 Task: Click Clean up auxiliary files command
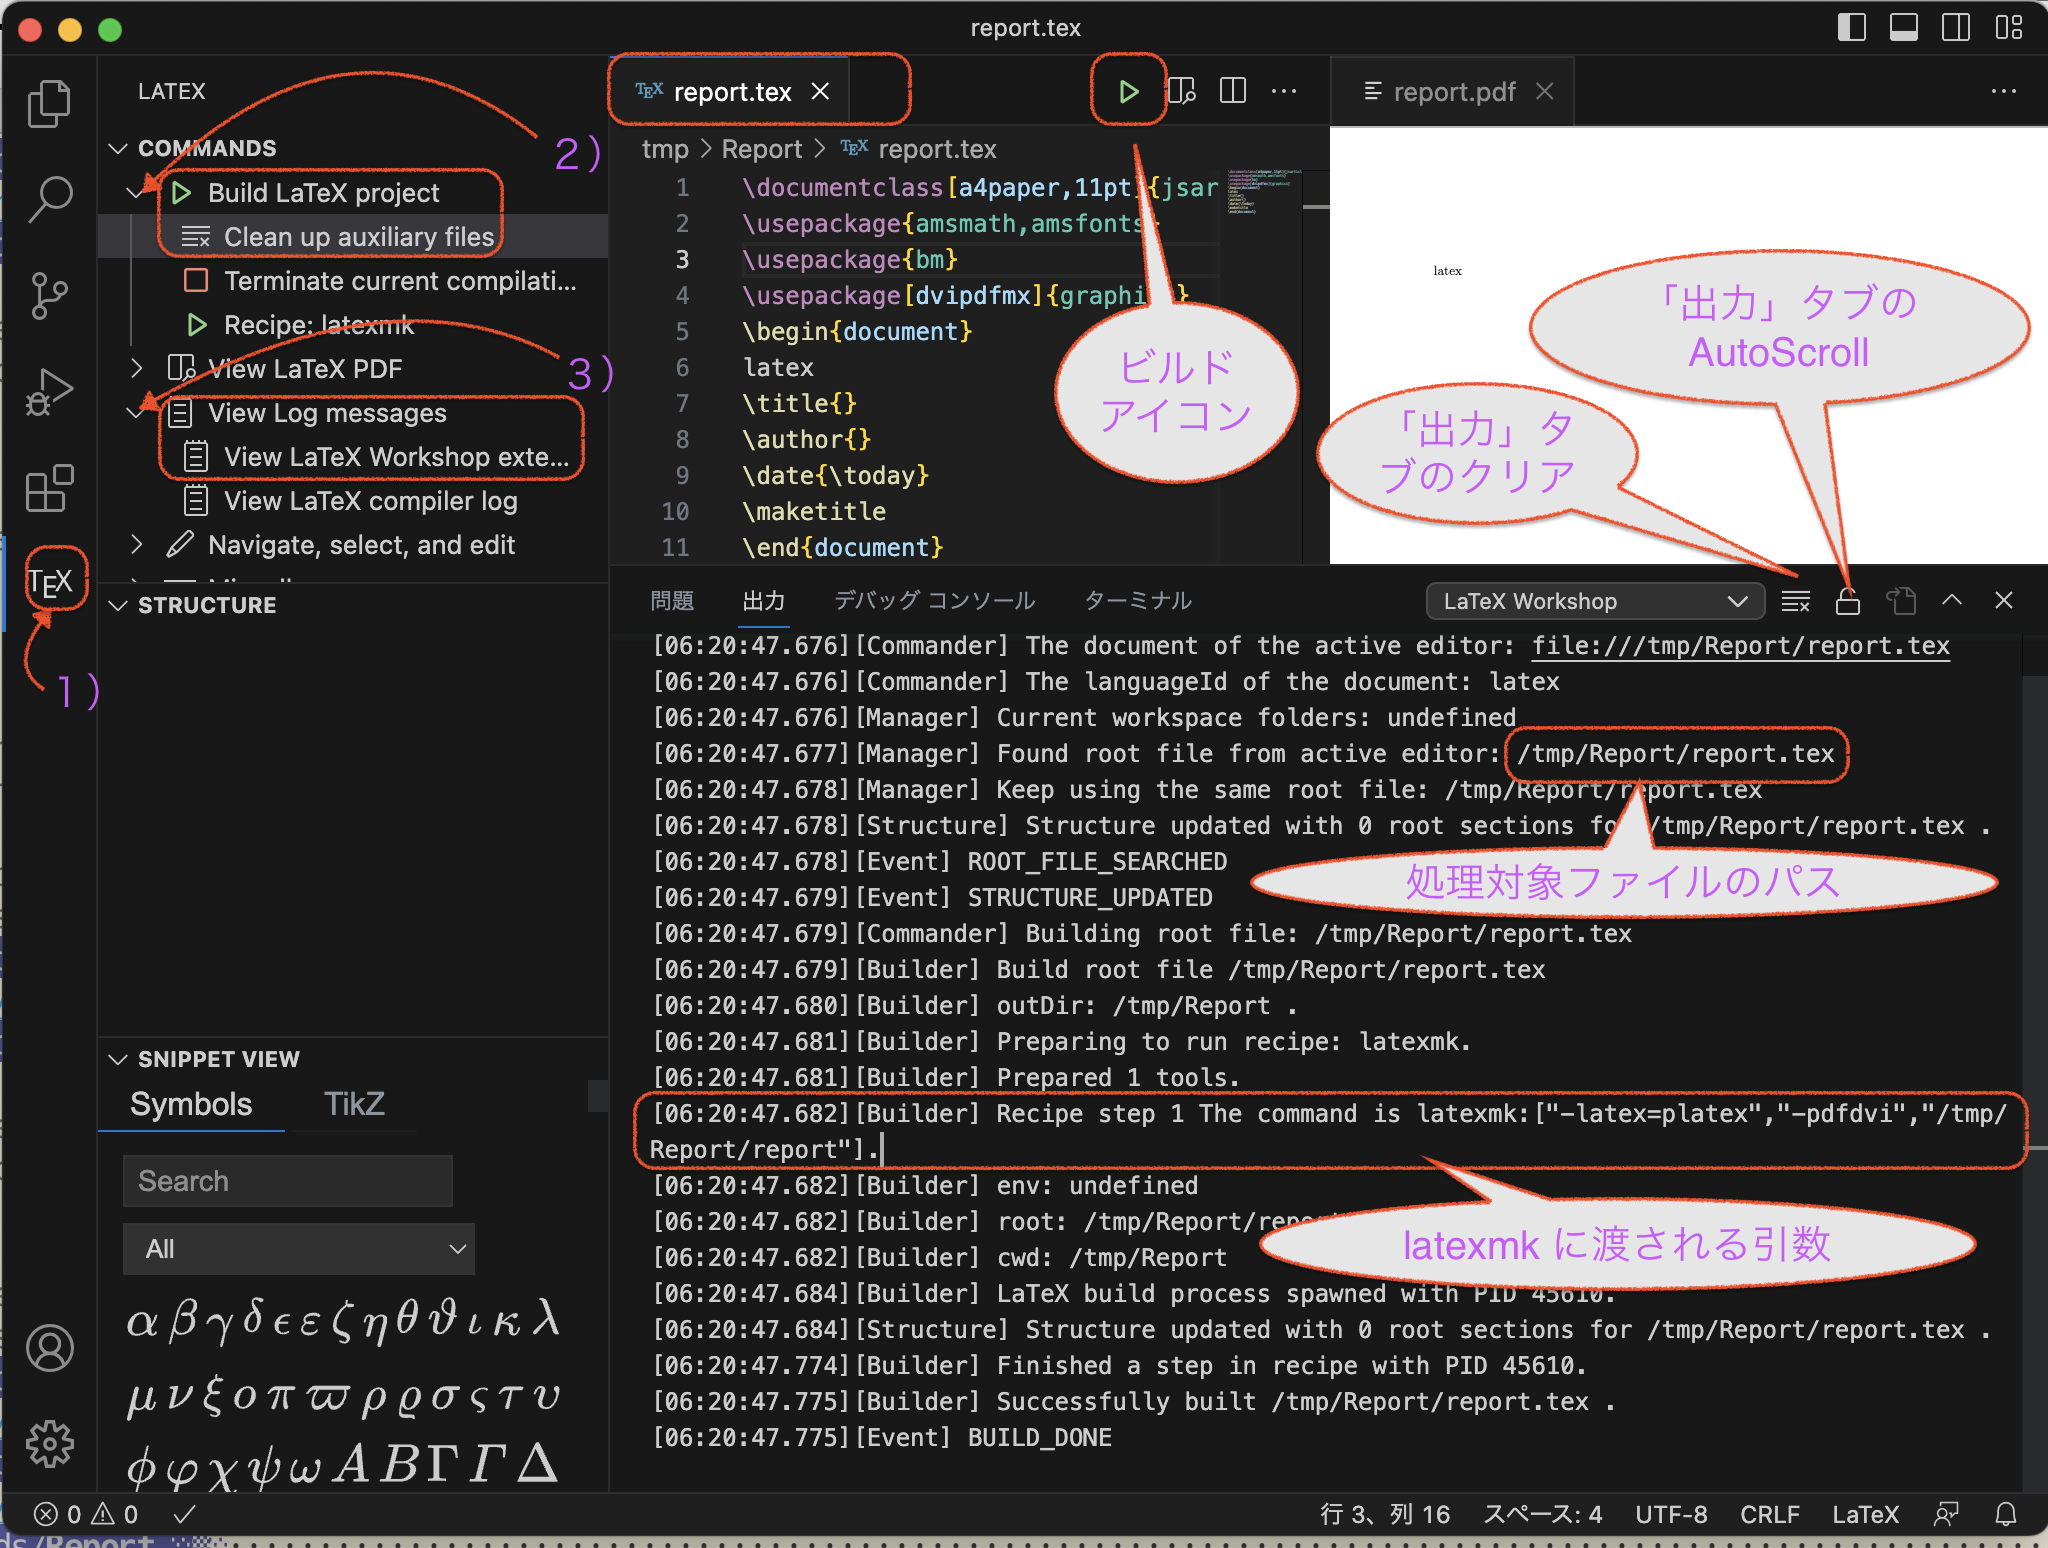coord(358,237)
